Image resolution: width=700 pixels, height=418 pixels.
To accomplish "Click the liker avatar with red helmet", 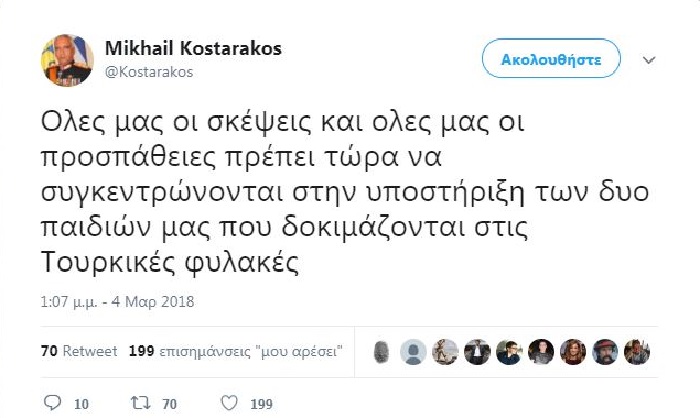I will 604,352.
